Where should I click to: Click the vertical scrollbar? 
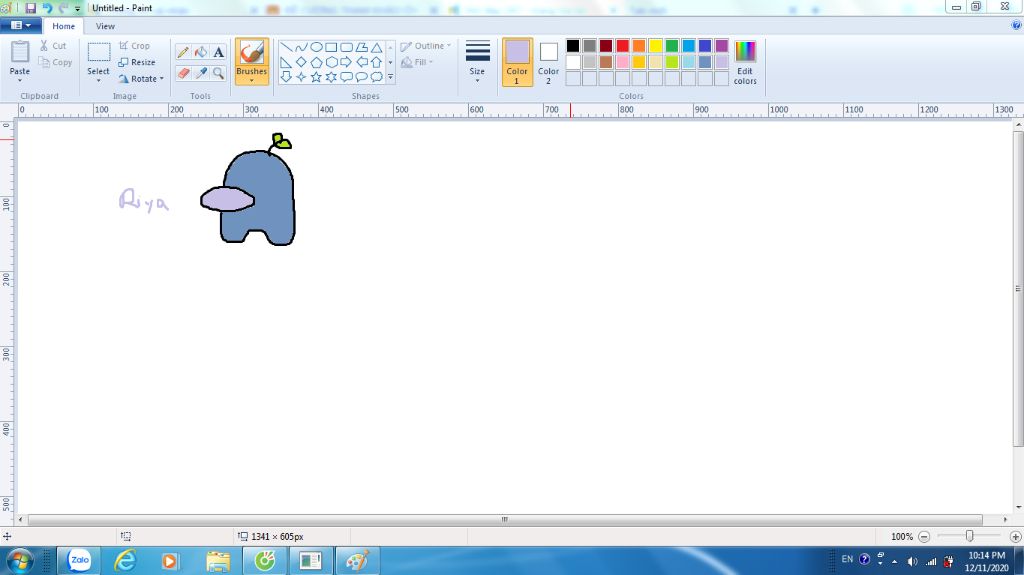click(x=1018, y=289)
